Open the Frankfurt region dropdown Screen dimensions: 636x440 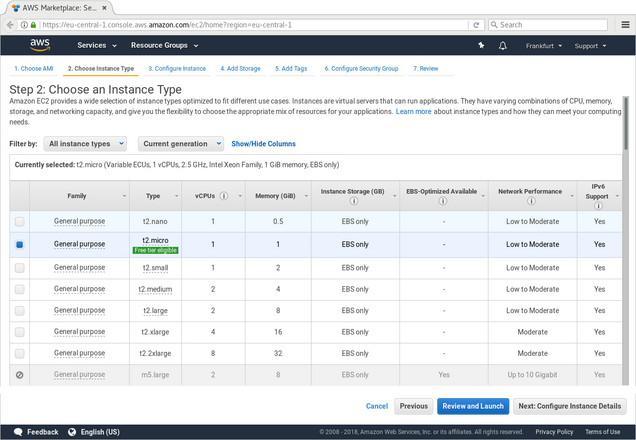coord(548,45)
